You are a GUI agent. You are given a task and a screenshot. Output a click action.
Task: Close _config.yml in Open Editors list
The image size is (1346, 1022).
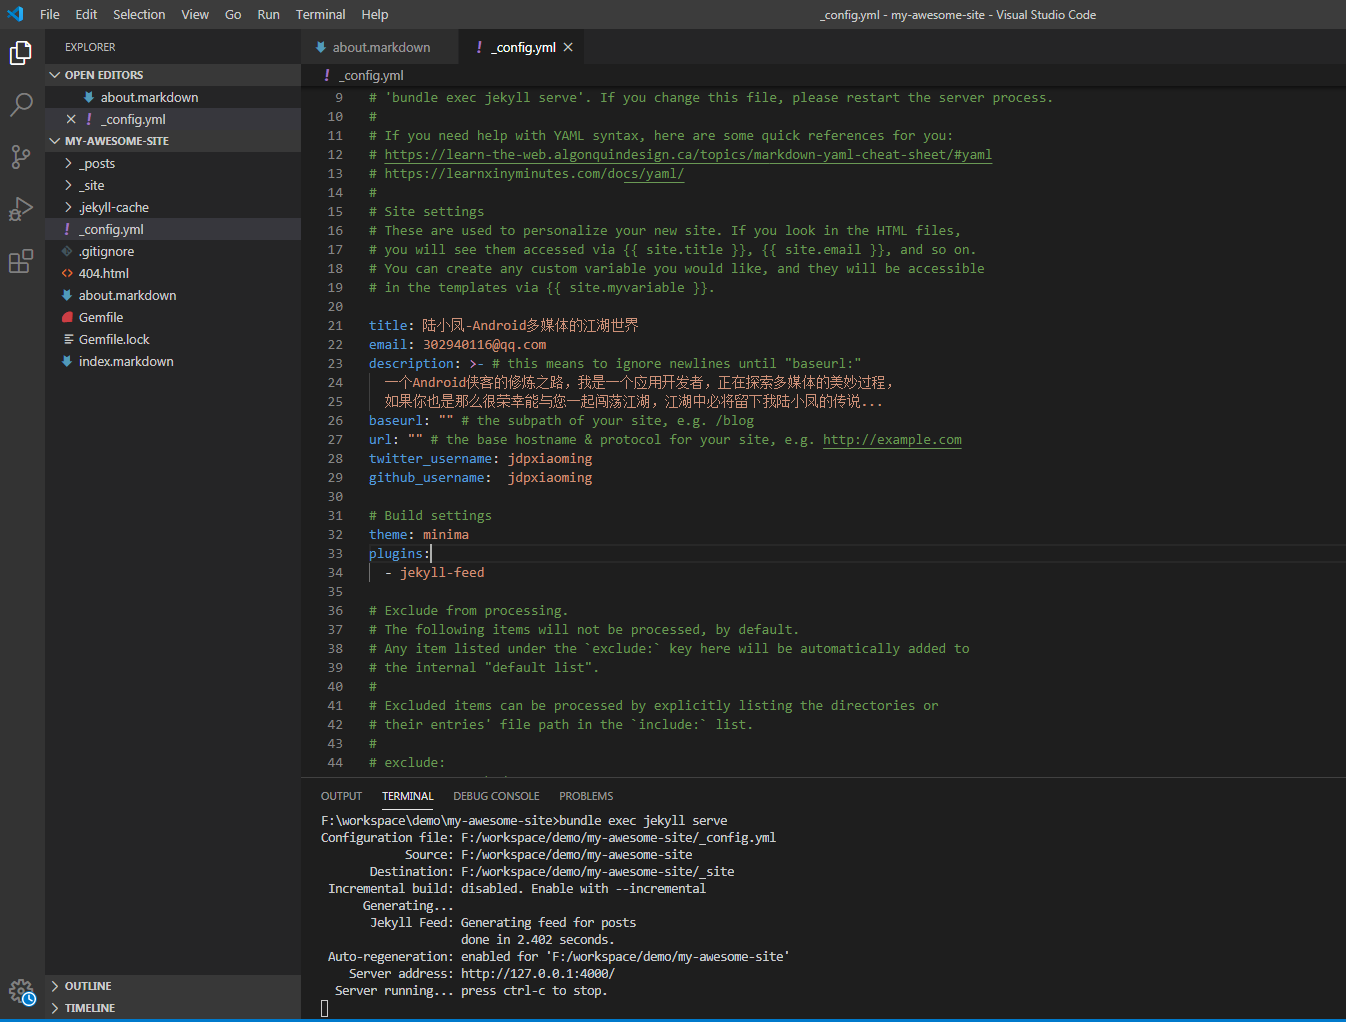[x=71, y=119]
